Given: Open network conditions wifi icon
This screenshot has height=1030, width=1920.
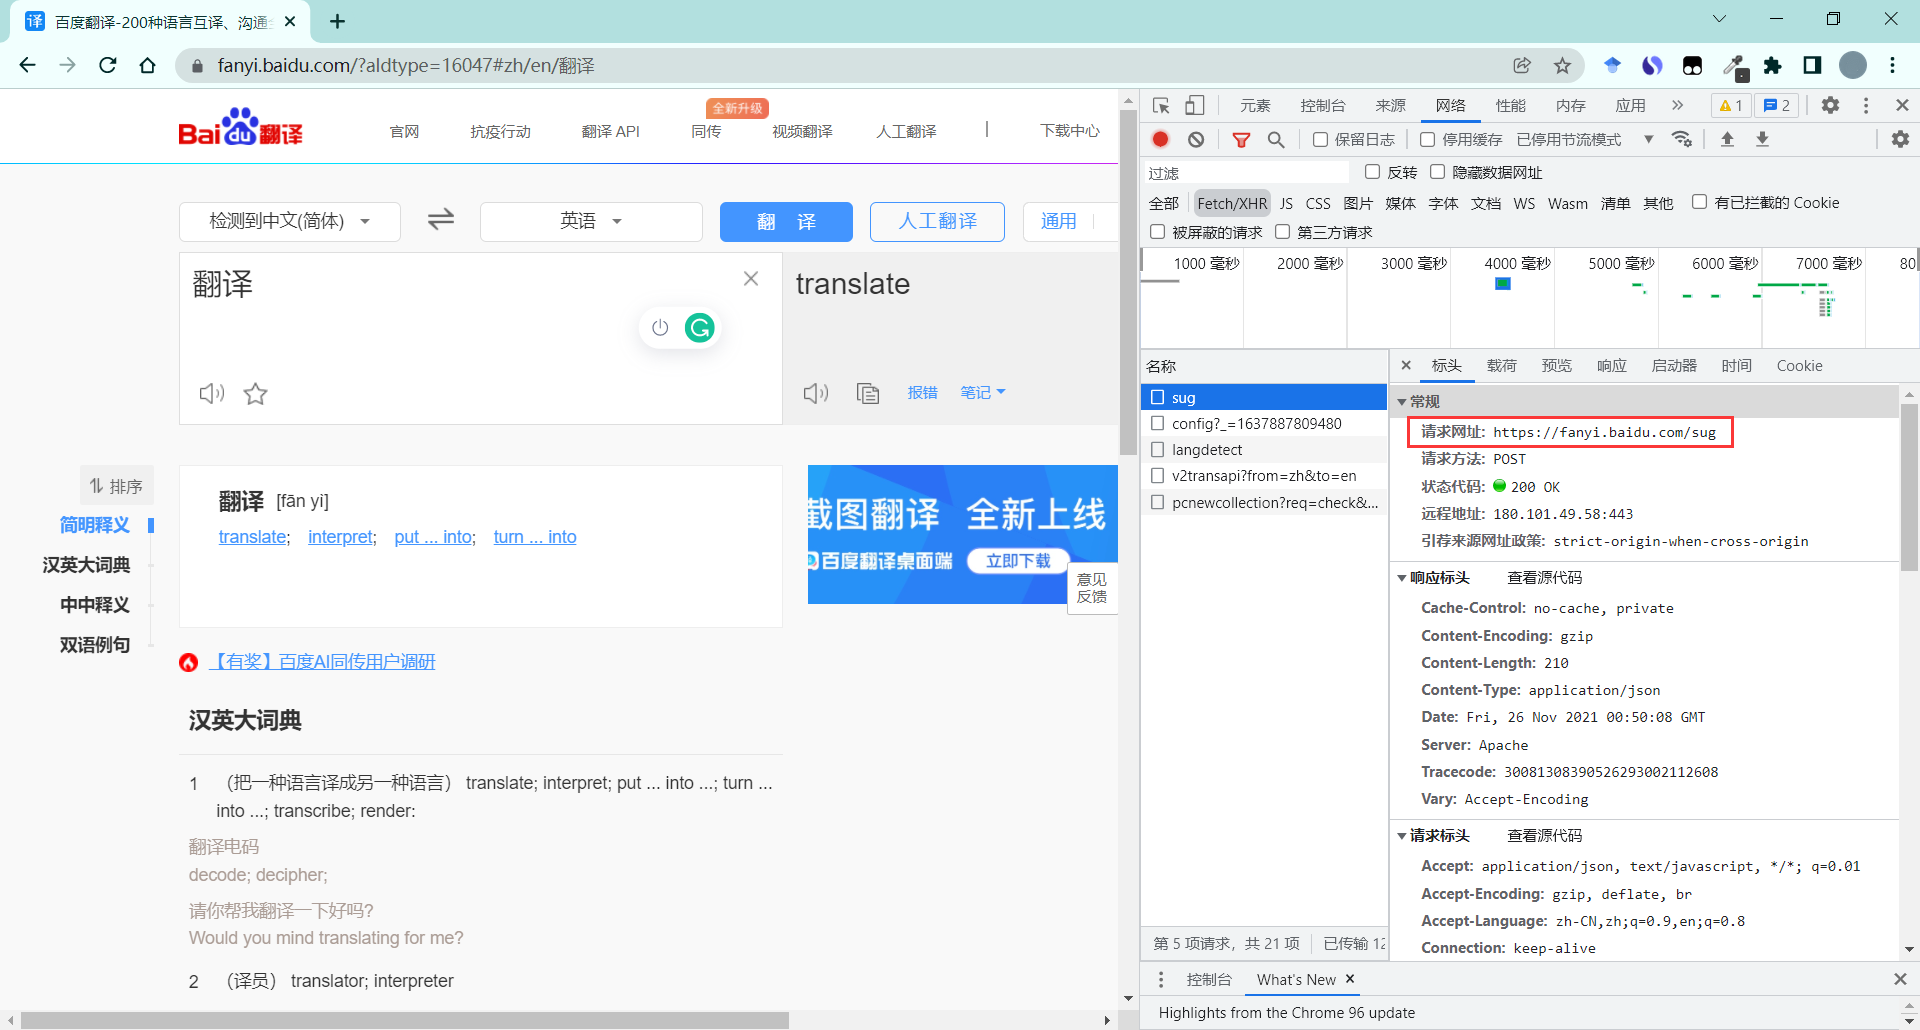Looking at the screenshot, I should pos(1683,140).
